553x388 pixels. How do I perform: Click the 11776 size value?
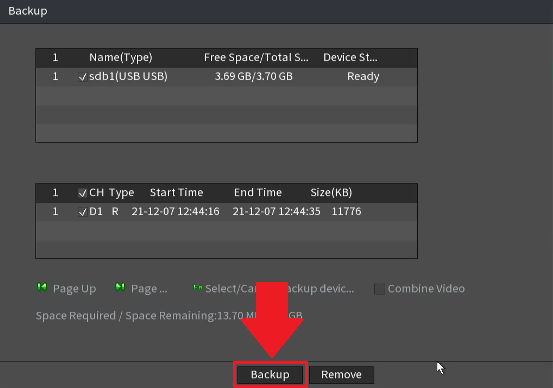pos(346,211)
